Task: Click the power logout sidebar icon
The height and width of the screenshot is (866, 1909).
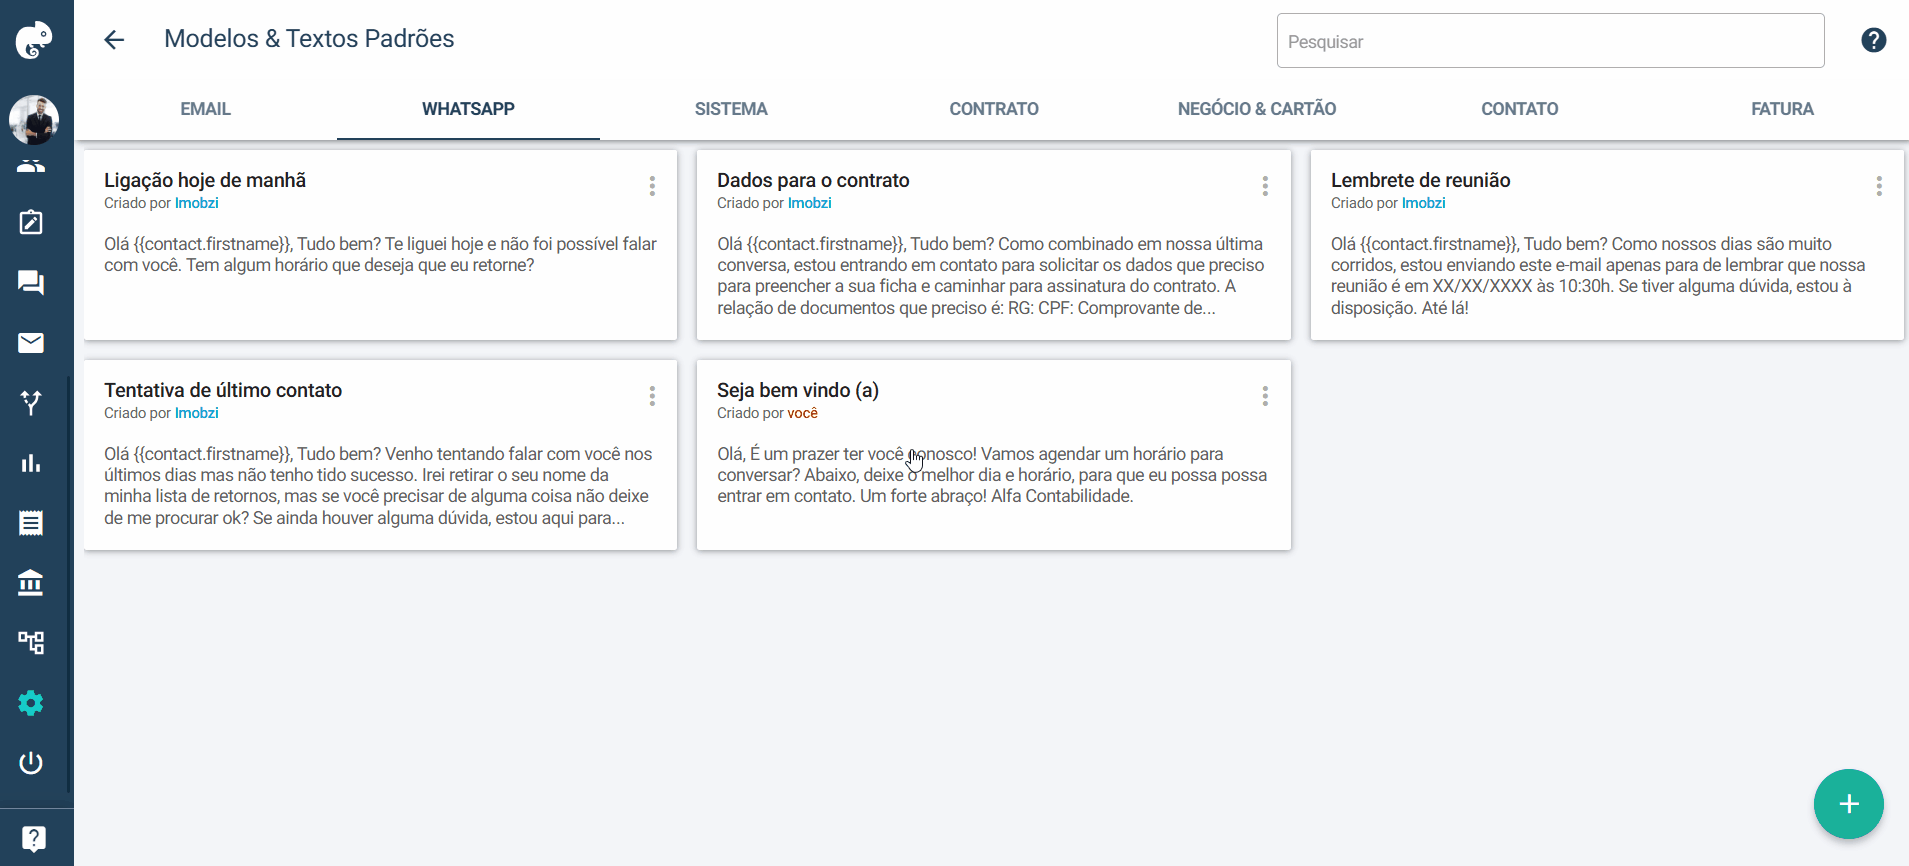Action: pos(31,763)
